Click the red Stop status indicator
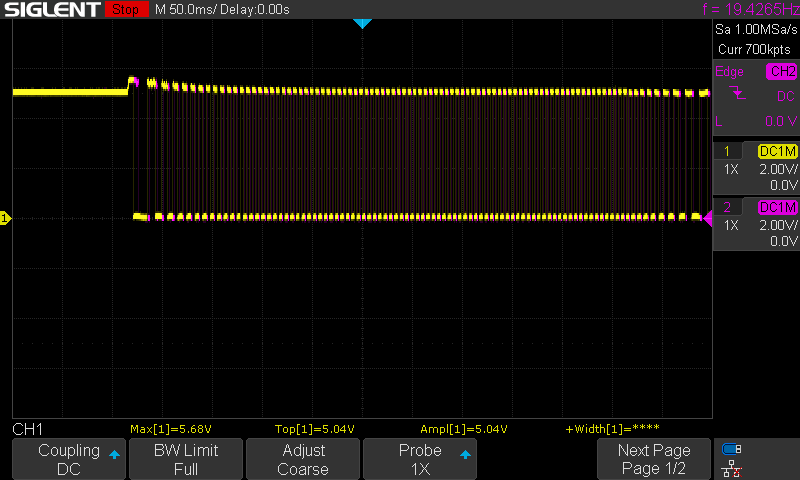Screen dimensions: 800x480 [x=126, y=9]
